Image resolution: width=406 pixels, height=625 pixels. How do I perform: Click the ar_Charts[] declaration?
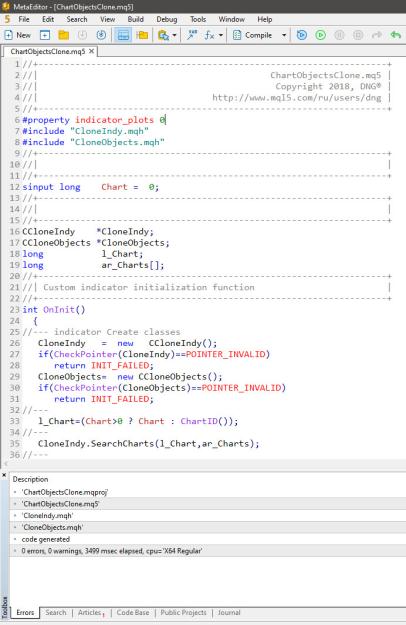[133, 265]
